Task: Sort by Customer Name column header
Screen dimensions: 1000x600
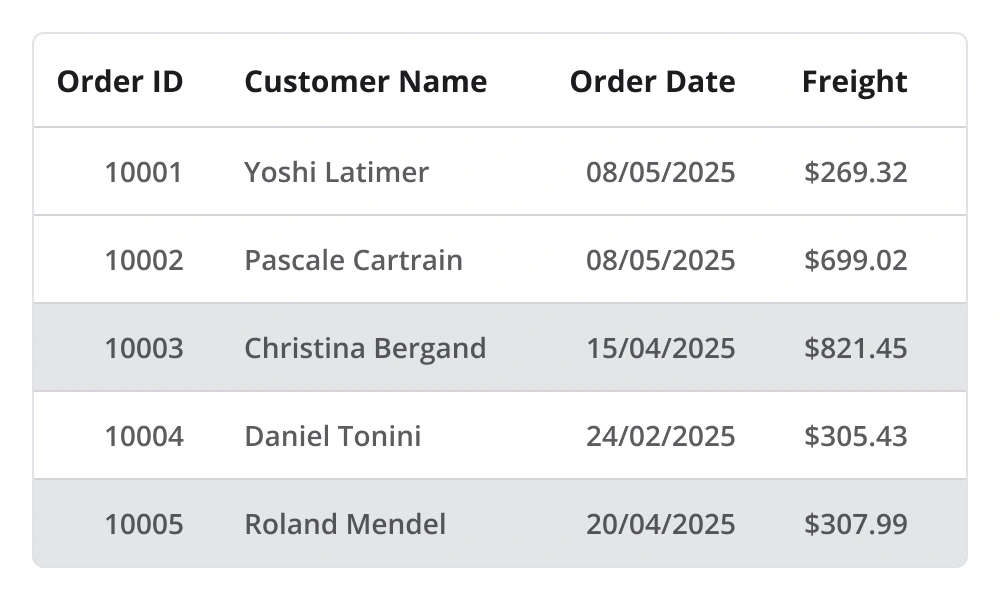Action: coord(365,82)
